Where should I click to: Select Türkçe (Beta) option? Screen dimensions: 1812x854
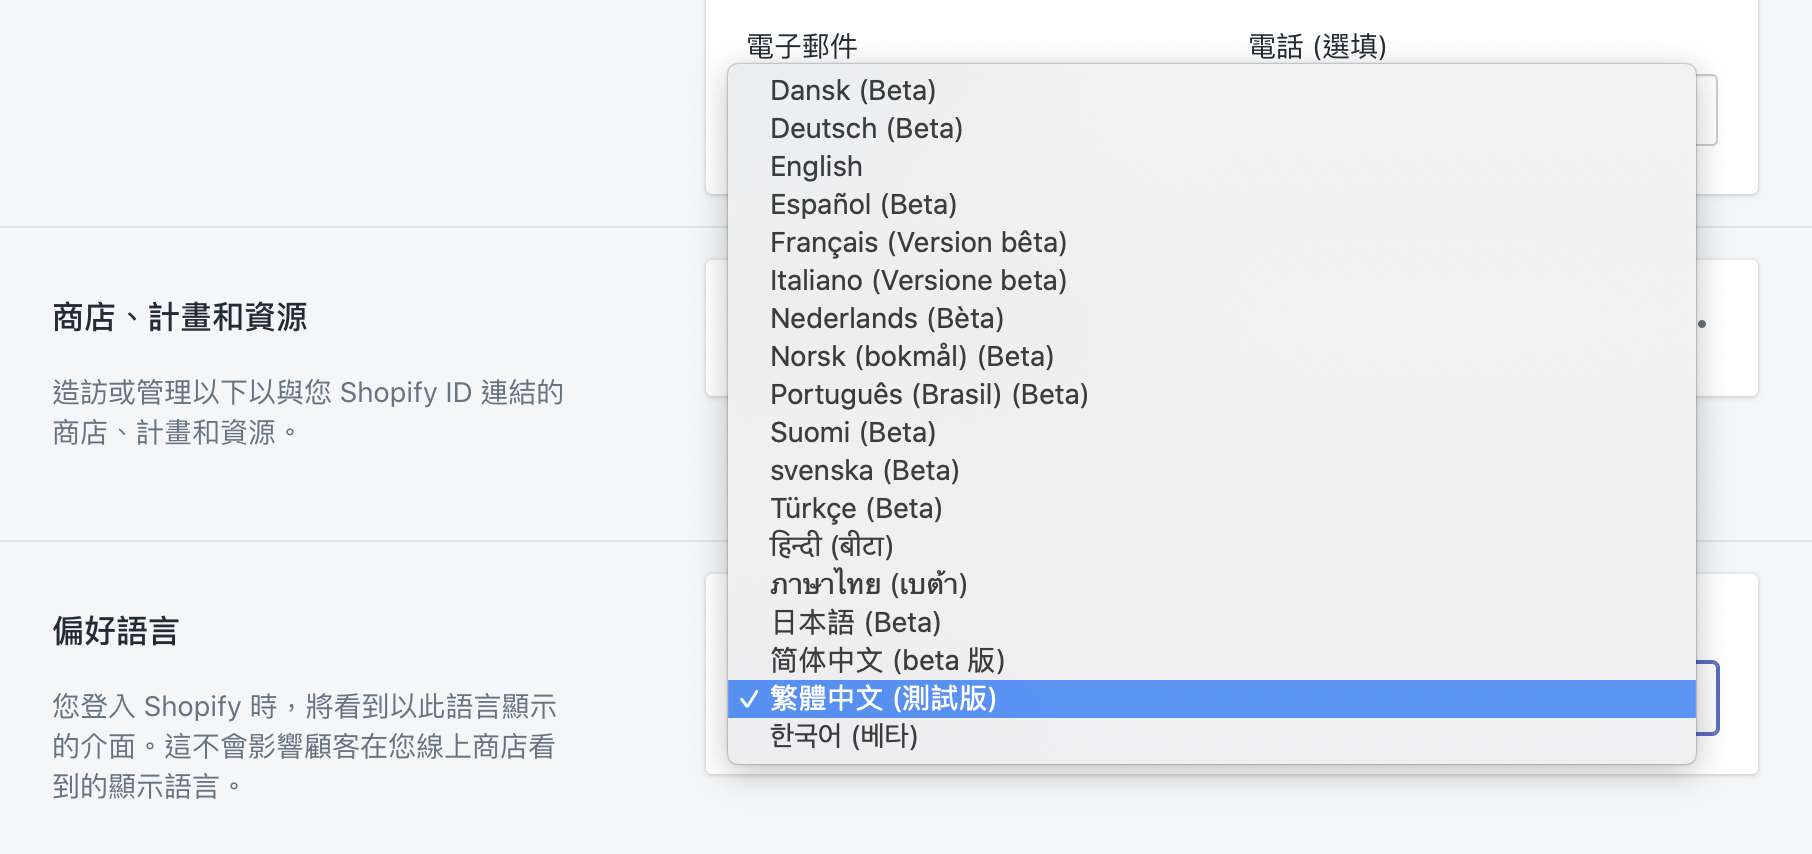coord(856,509)
